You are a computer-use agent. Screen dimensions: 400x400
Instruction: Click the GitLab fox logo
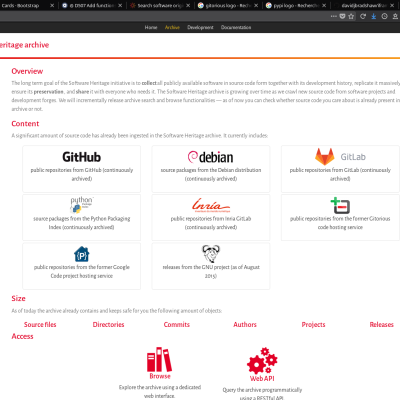point(324,156)
